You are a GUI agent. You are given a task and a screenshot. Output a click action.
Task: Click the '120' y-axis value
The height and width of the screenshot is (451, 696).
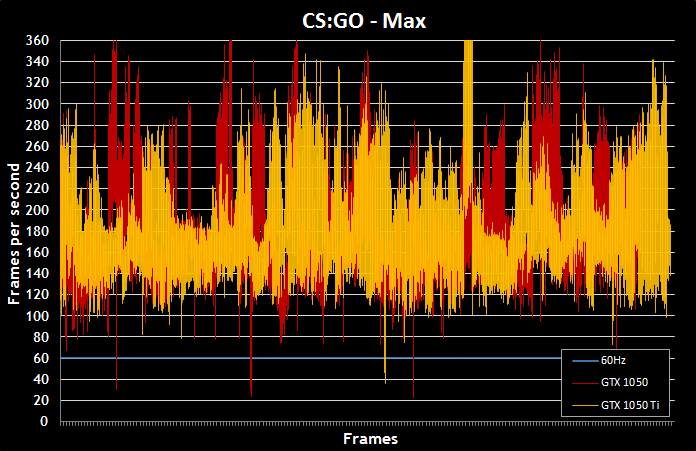point(37,294)
